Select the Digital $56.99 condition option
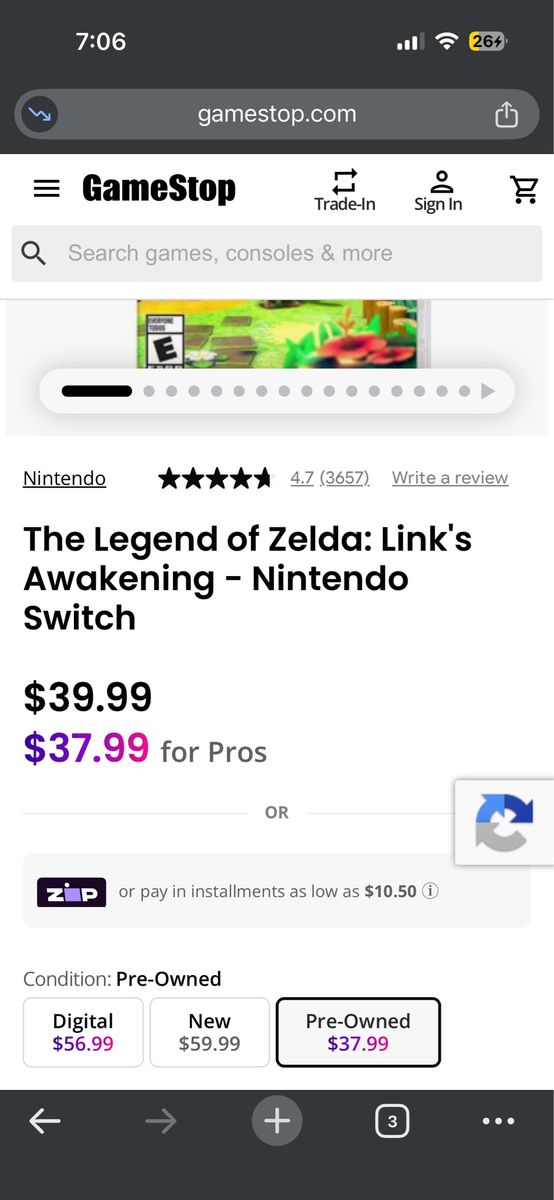The height and width of the screenshot is (1200, 554). coord(83,1032)
